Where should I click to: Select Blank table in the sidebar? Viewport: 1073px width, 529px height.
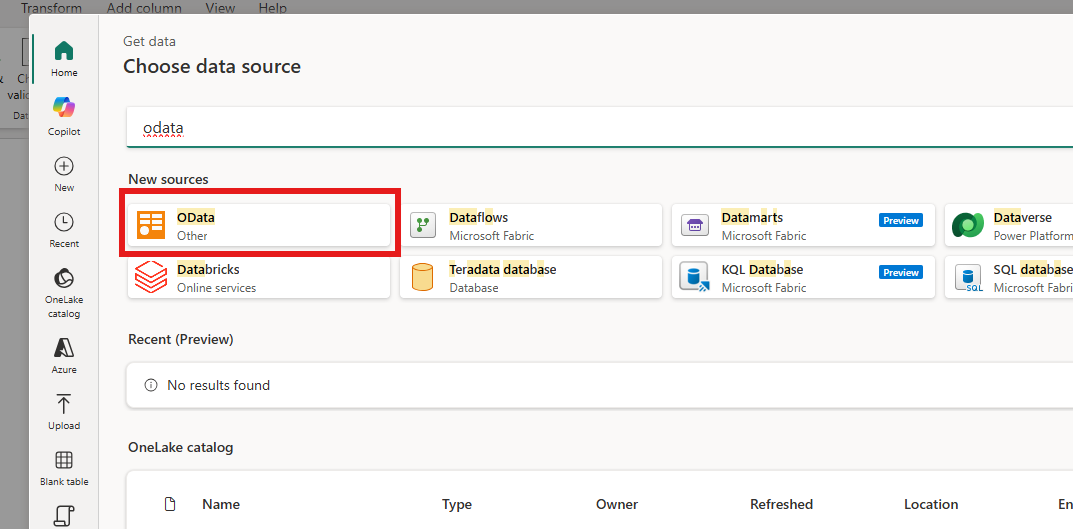pyautogui.click(x=64, y=468)
